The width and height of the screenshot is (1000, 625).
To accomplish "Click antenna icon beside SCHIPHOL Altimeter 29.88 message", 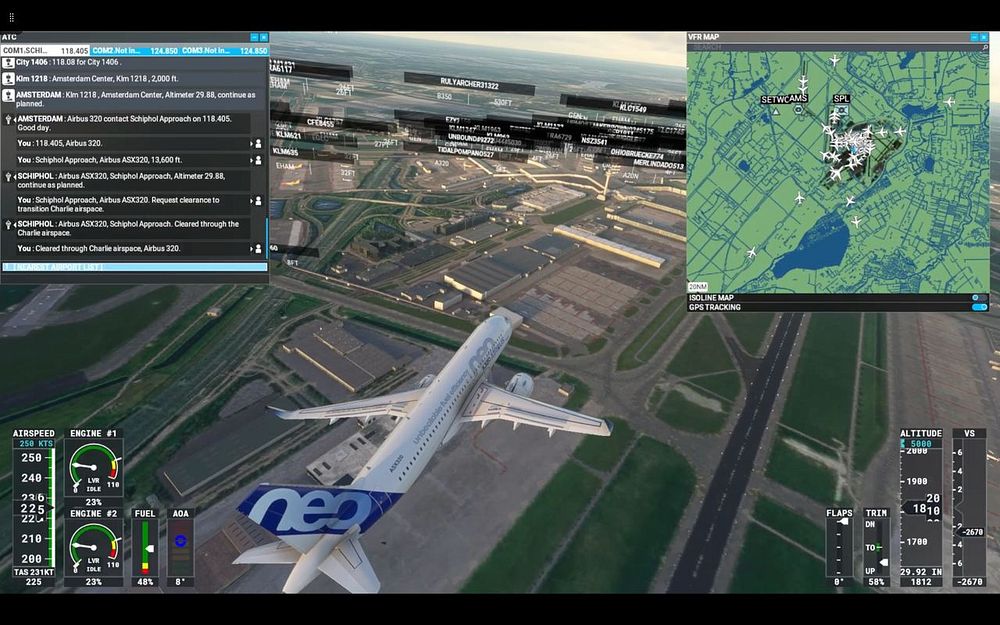I will click(x=8, y=177).
